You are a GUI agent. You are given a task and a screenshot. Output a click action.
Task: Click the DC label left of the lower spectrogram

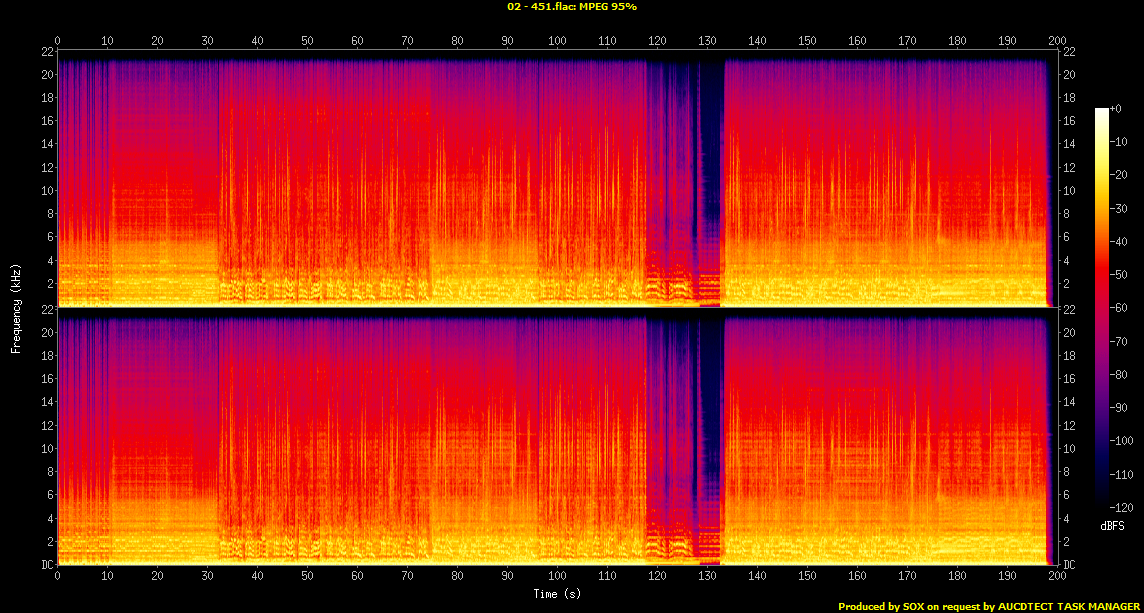[47, 565]
